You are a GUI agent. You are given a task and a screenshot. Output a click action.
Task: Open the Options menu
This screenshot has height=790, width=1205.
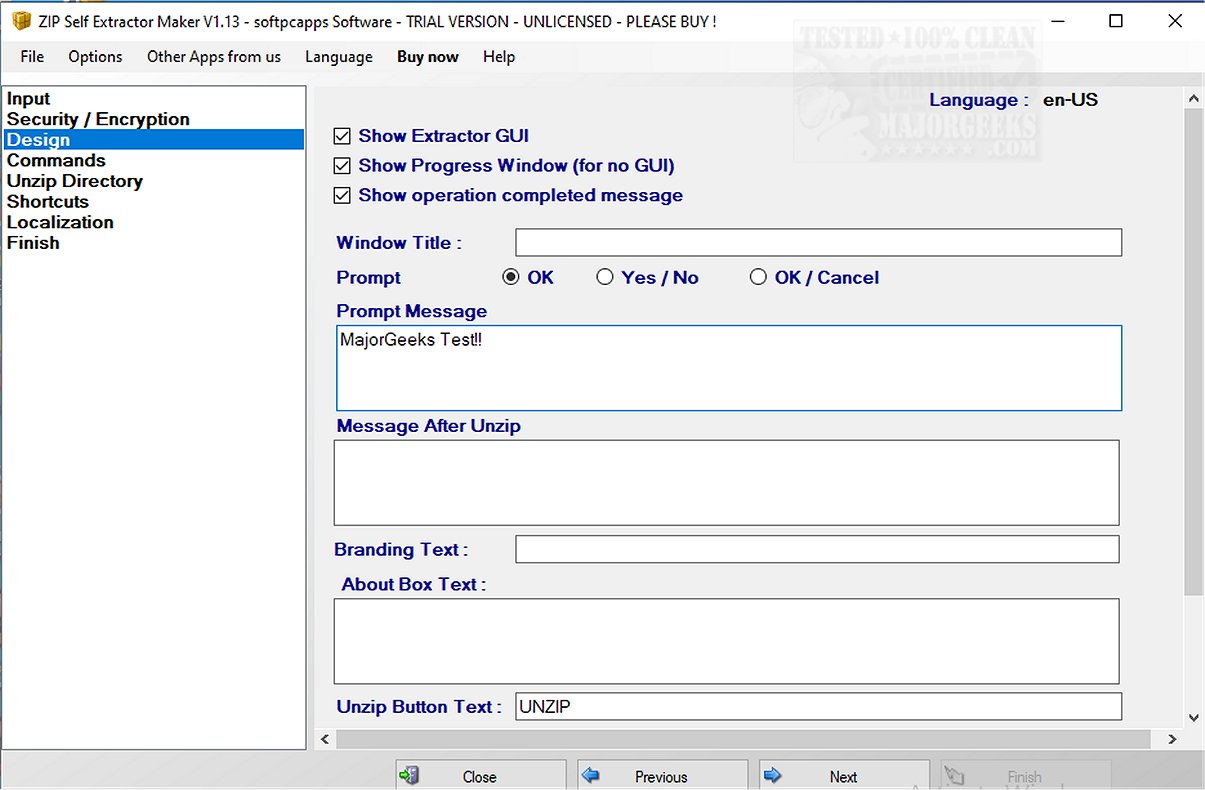pyautogui.click(x=95, y=57)
